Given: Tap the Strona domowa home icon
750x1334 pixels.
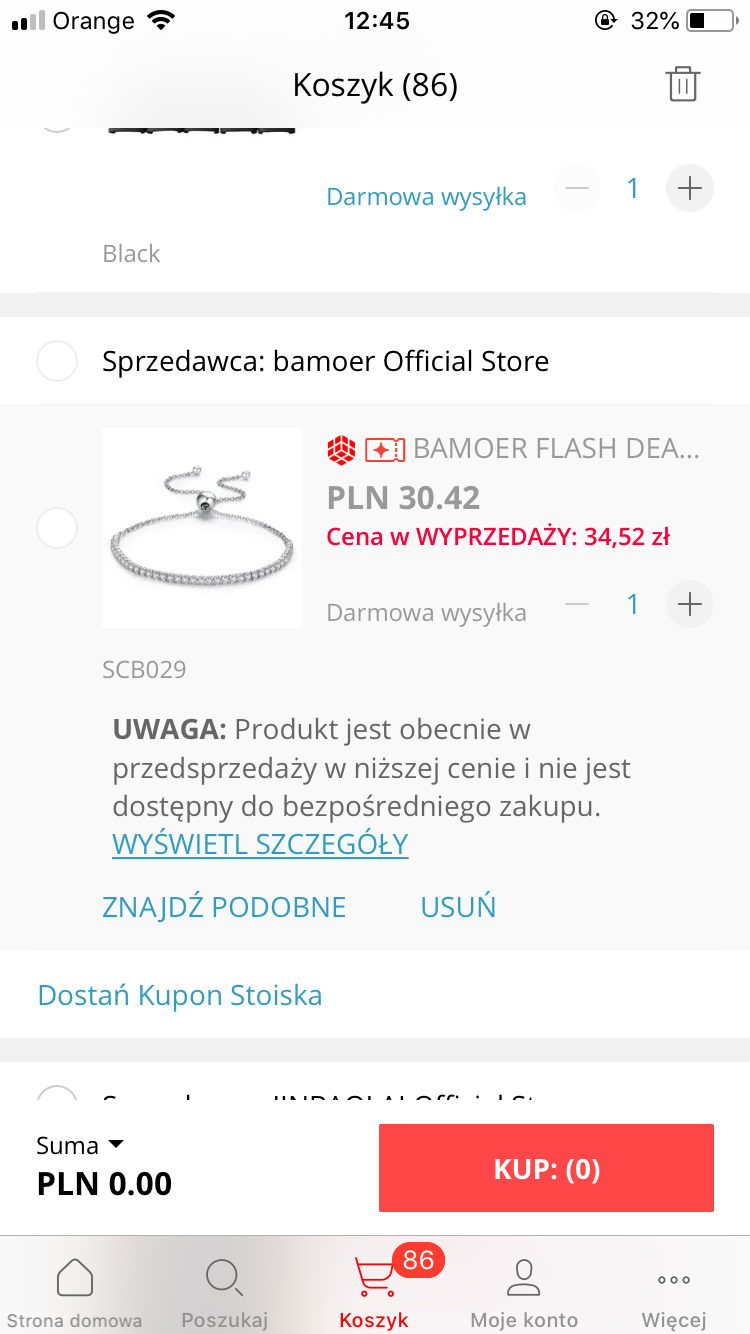Looking at the screenshot, I should 75,1277.
